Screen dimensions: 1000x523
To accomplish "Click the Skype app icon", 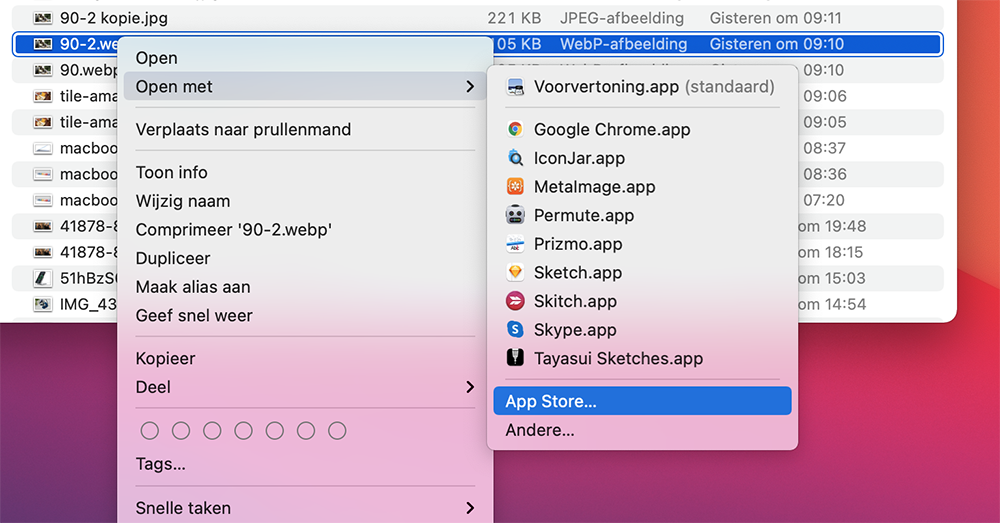I will click(x=515, y=329).
